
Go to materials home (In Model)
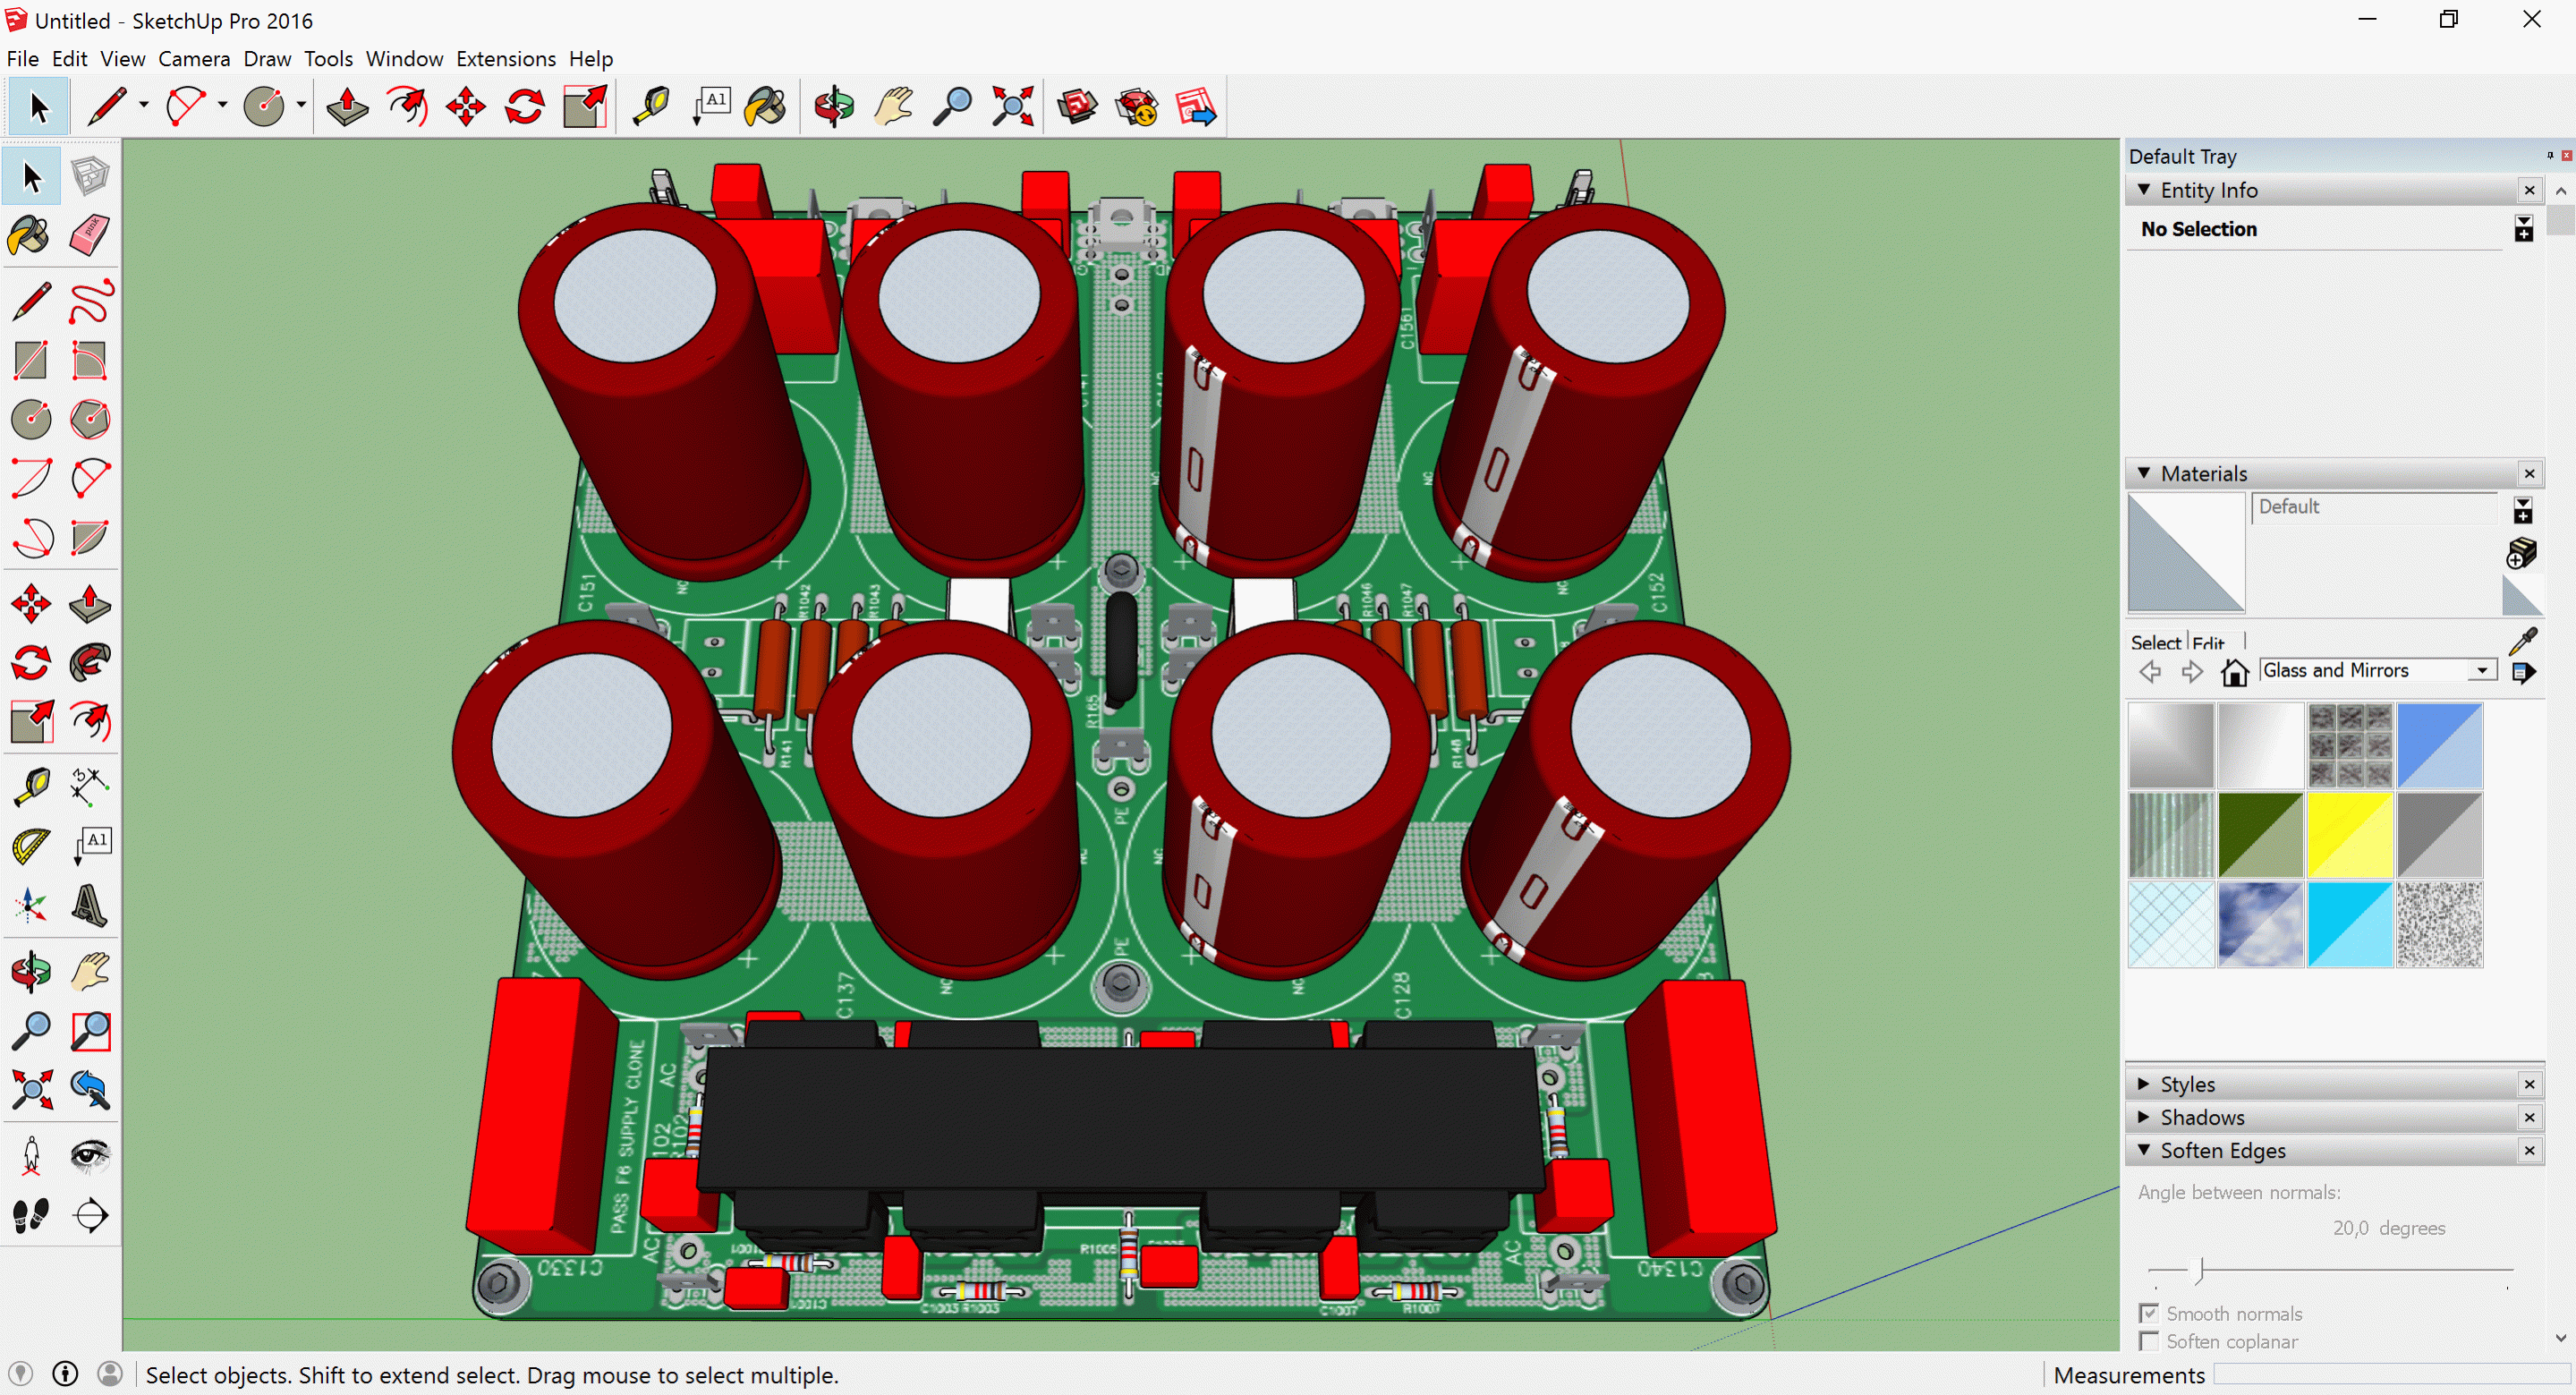pos(2234,671)
